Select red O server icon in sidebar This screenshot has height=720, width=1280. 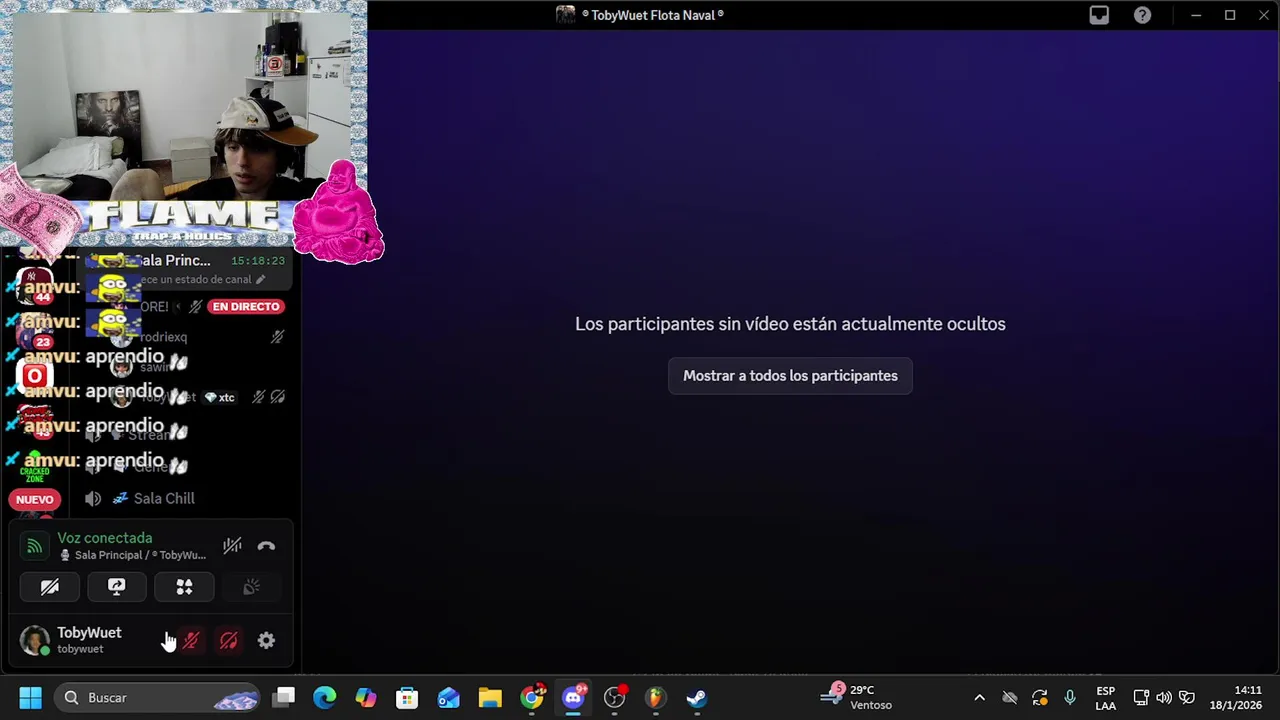34,376
